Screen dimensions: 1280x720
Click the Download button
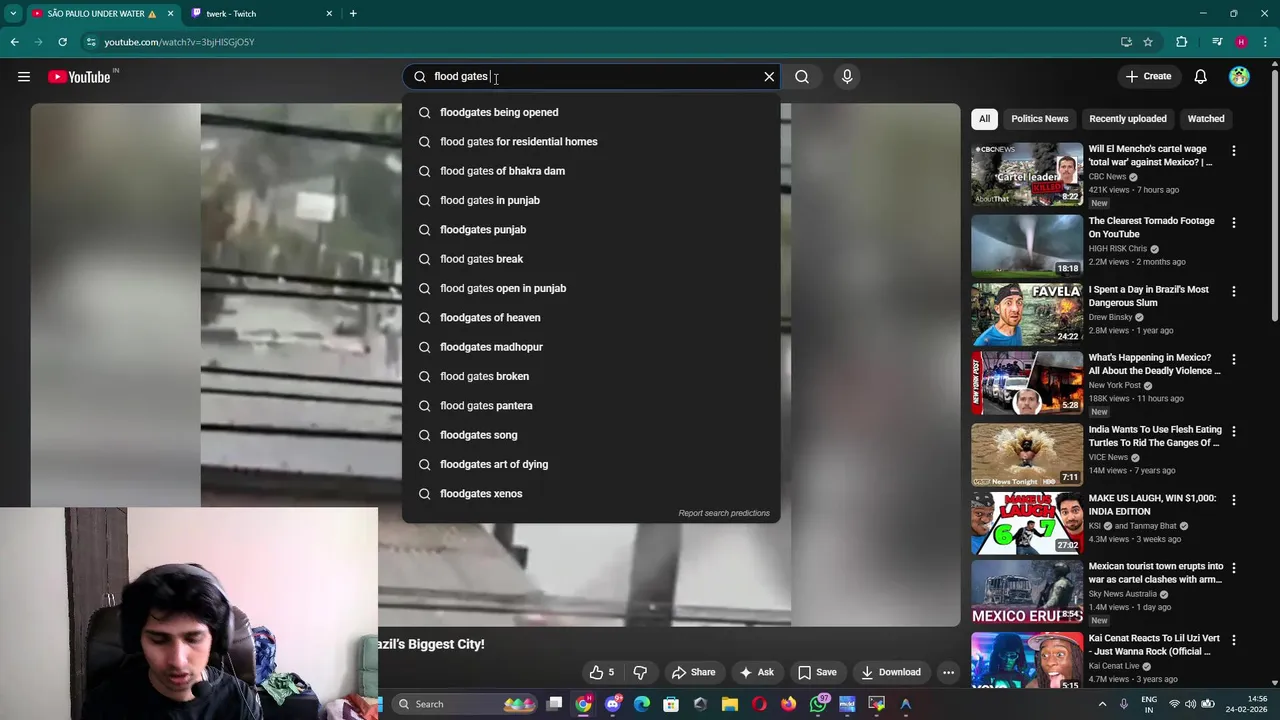tap(890, 672)
